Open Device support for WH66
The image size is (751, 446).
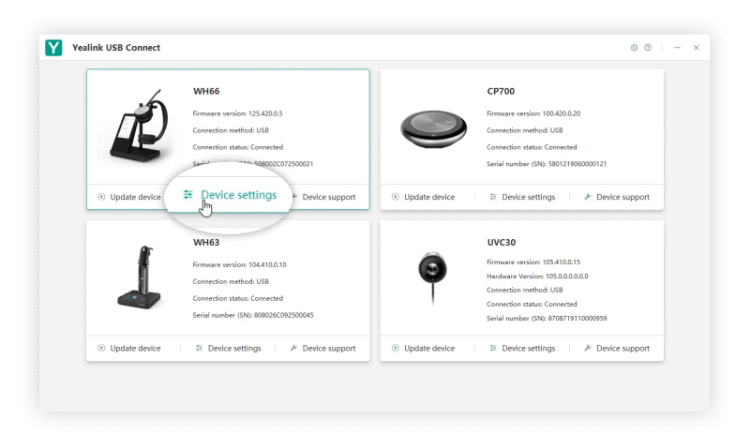coord(323,197)
